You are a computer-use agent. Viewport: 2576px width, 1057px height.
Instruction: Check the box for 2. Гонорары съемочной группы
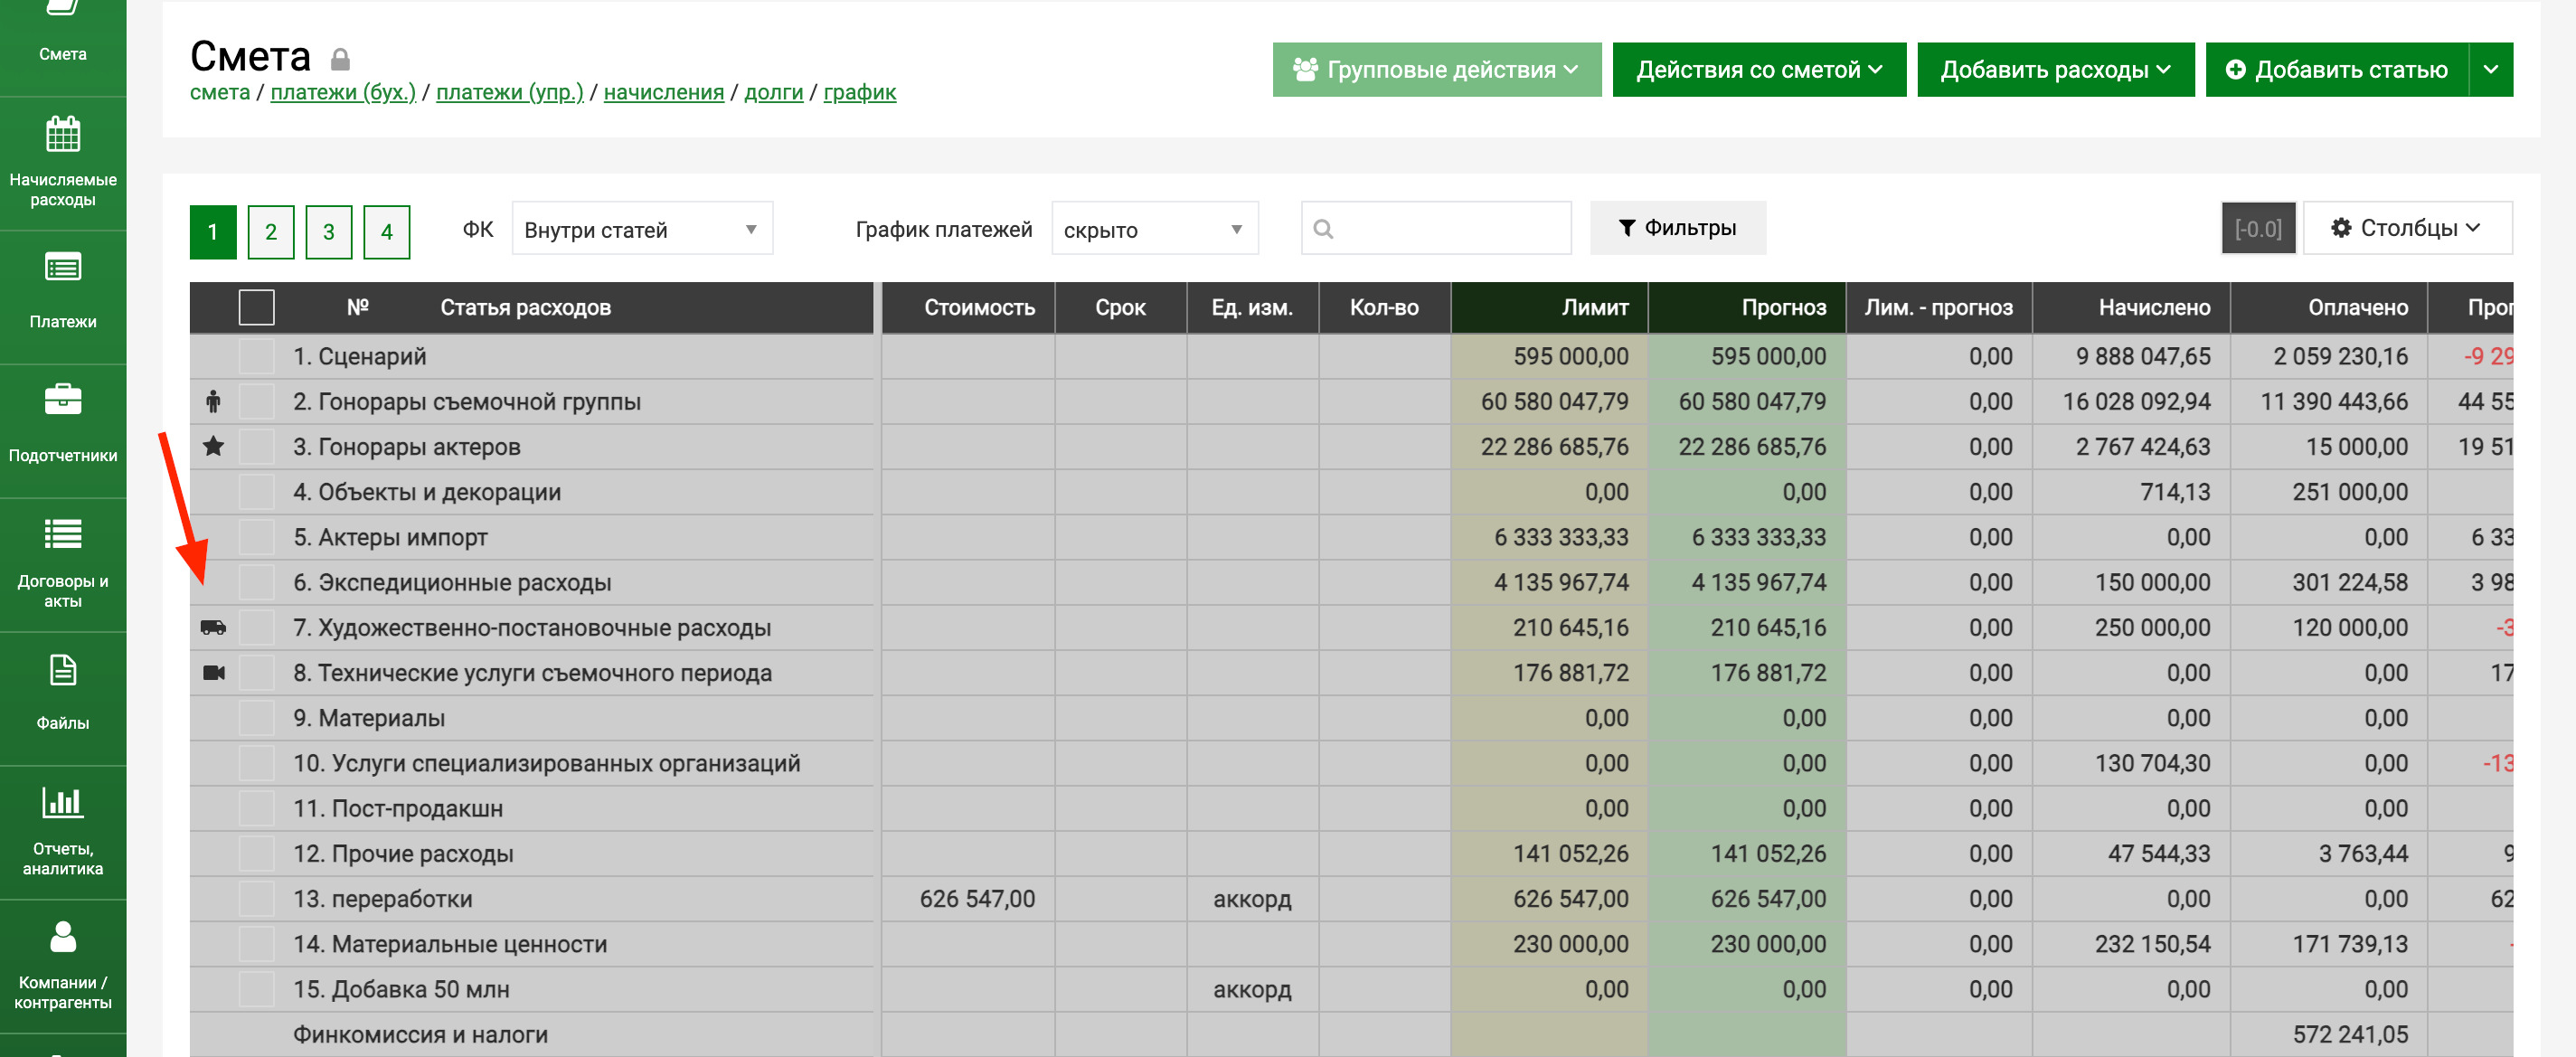tap(257, 402)
